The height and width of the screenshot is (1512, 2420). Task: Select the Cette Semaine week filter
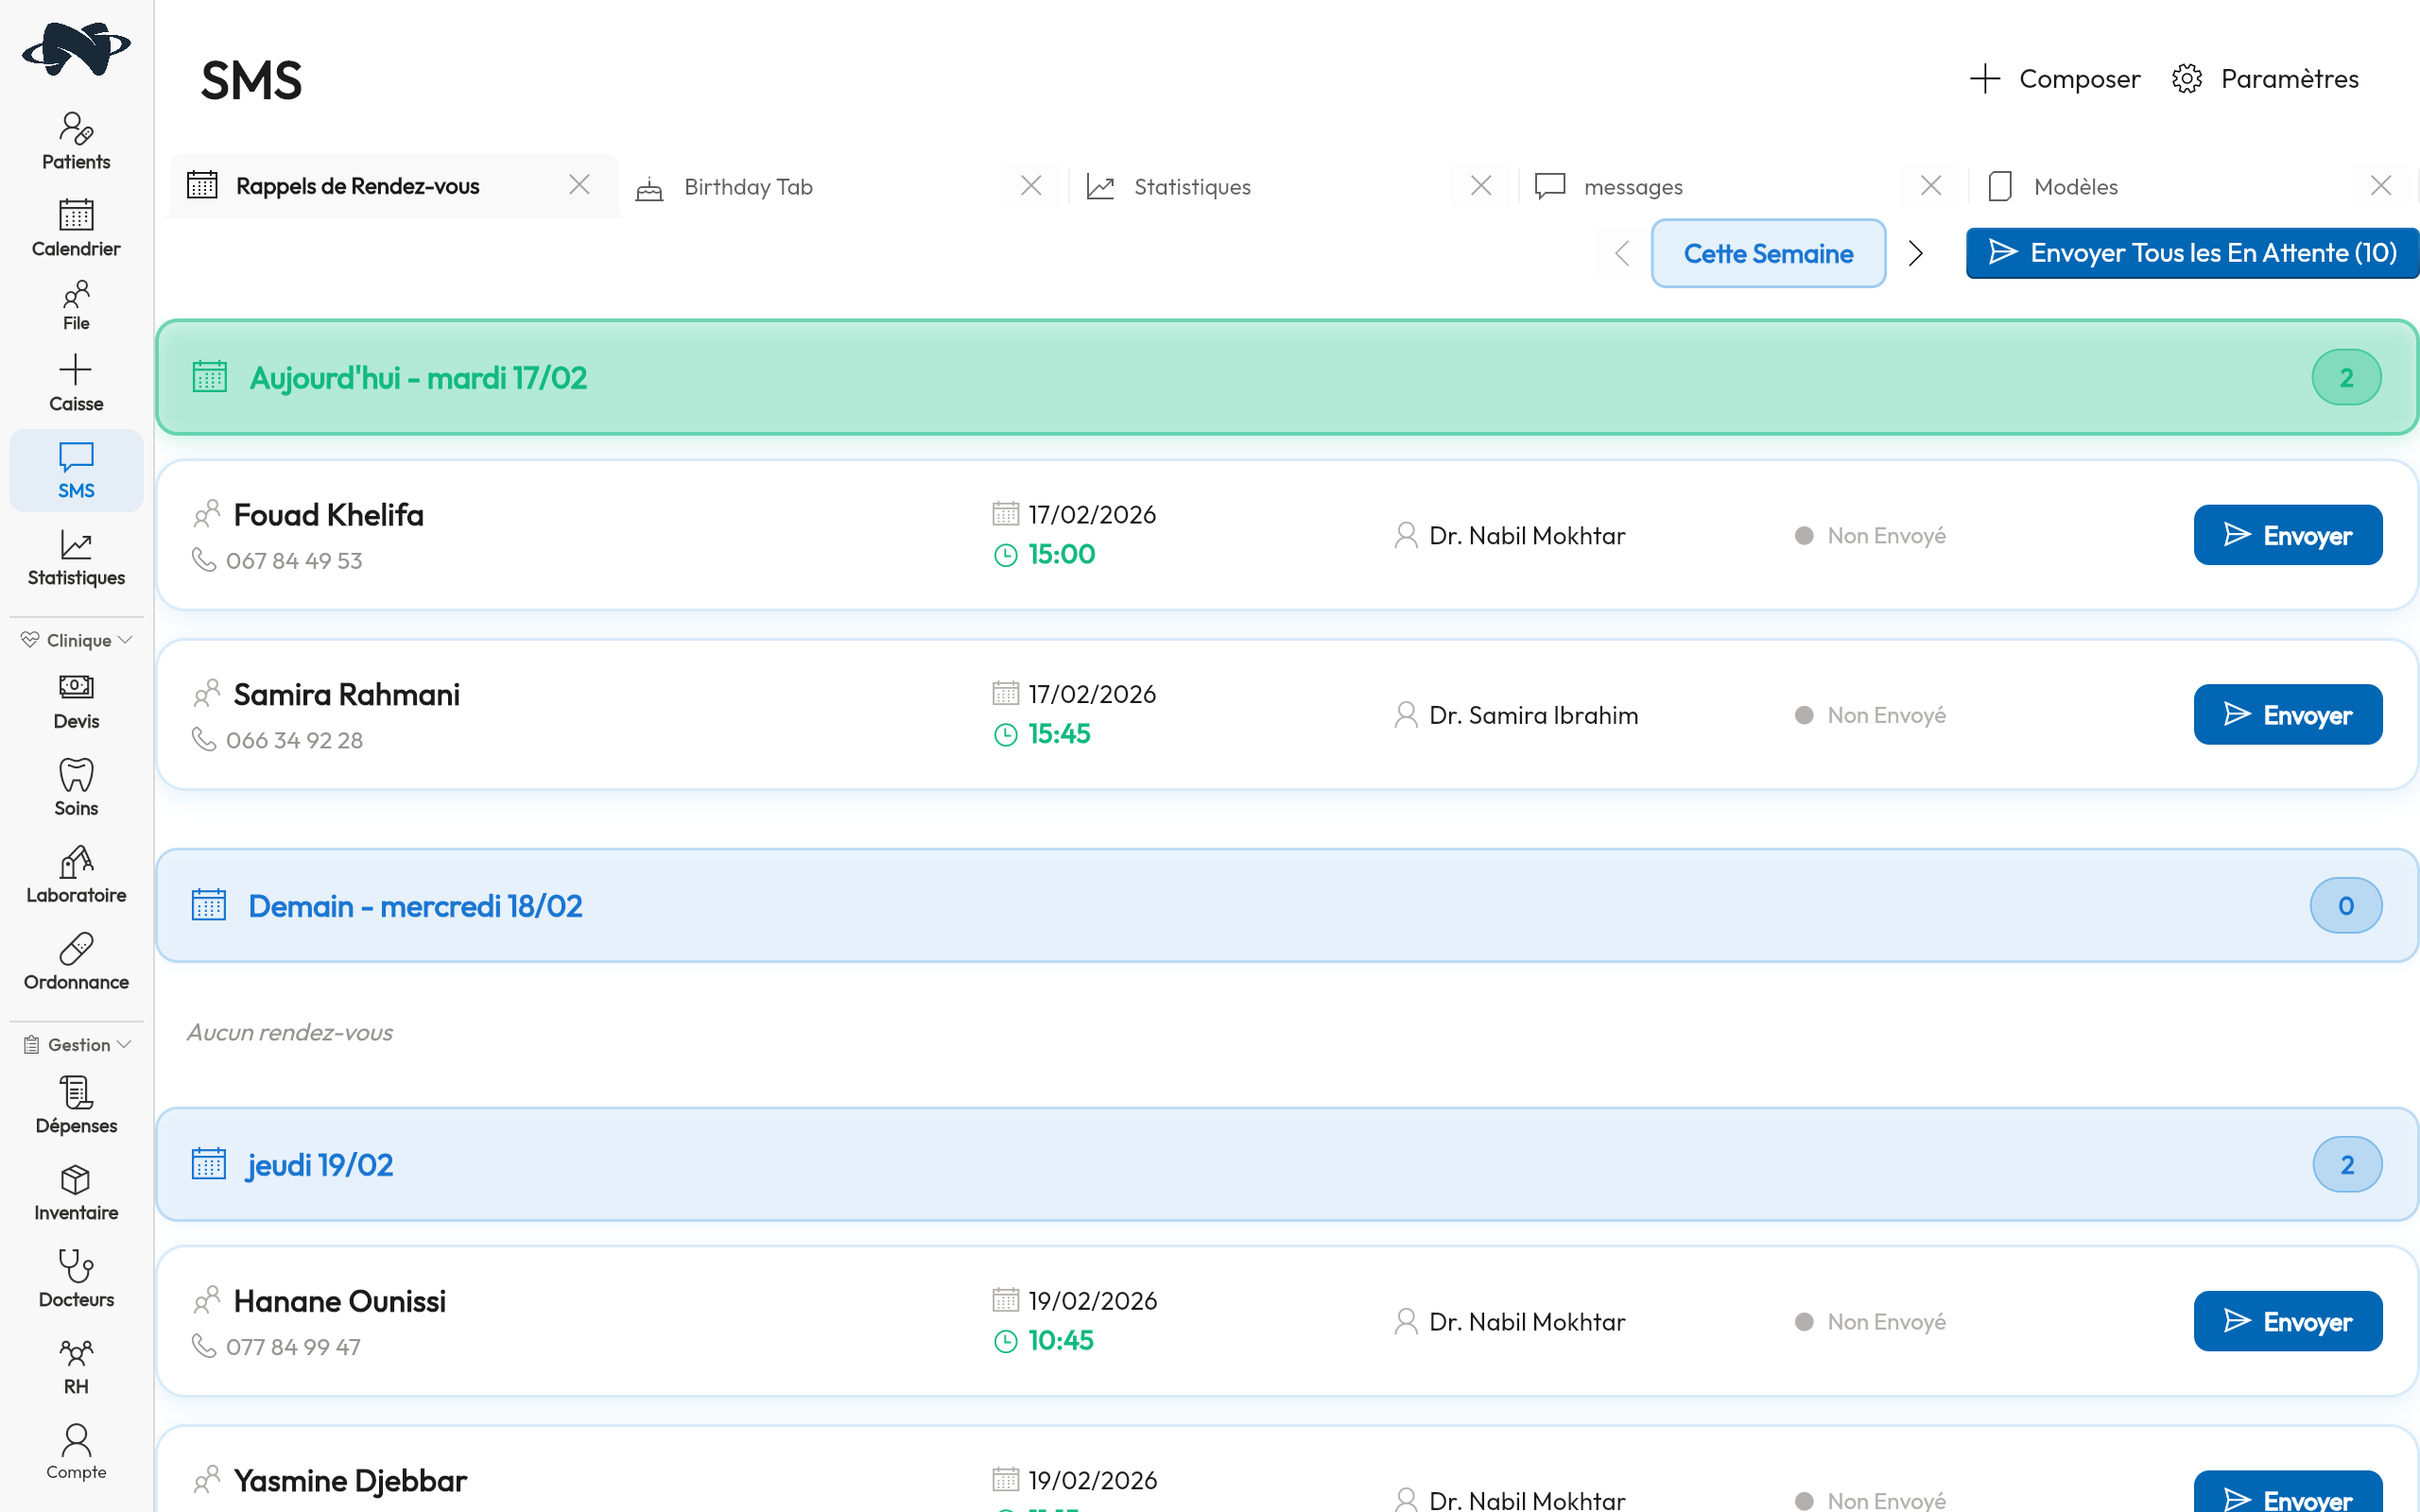(1767, 254)
